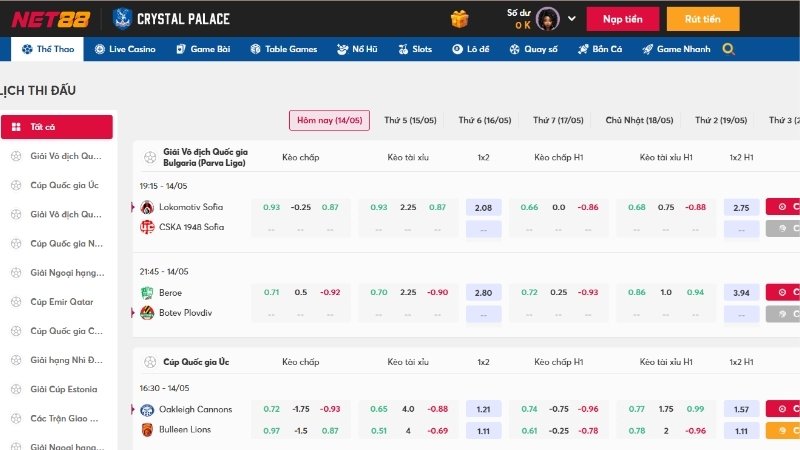Viewport: 800px width, 450px height.
Task: Open the Live Casino menu
Action: pos(124,49)
